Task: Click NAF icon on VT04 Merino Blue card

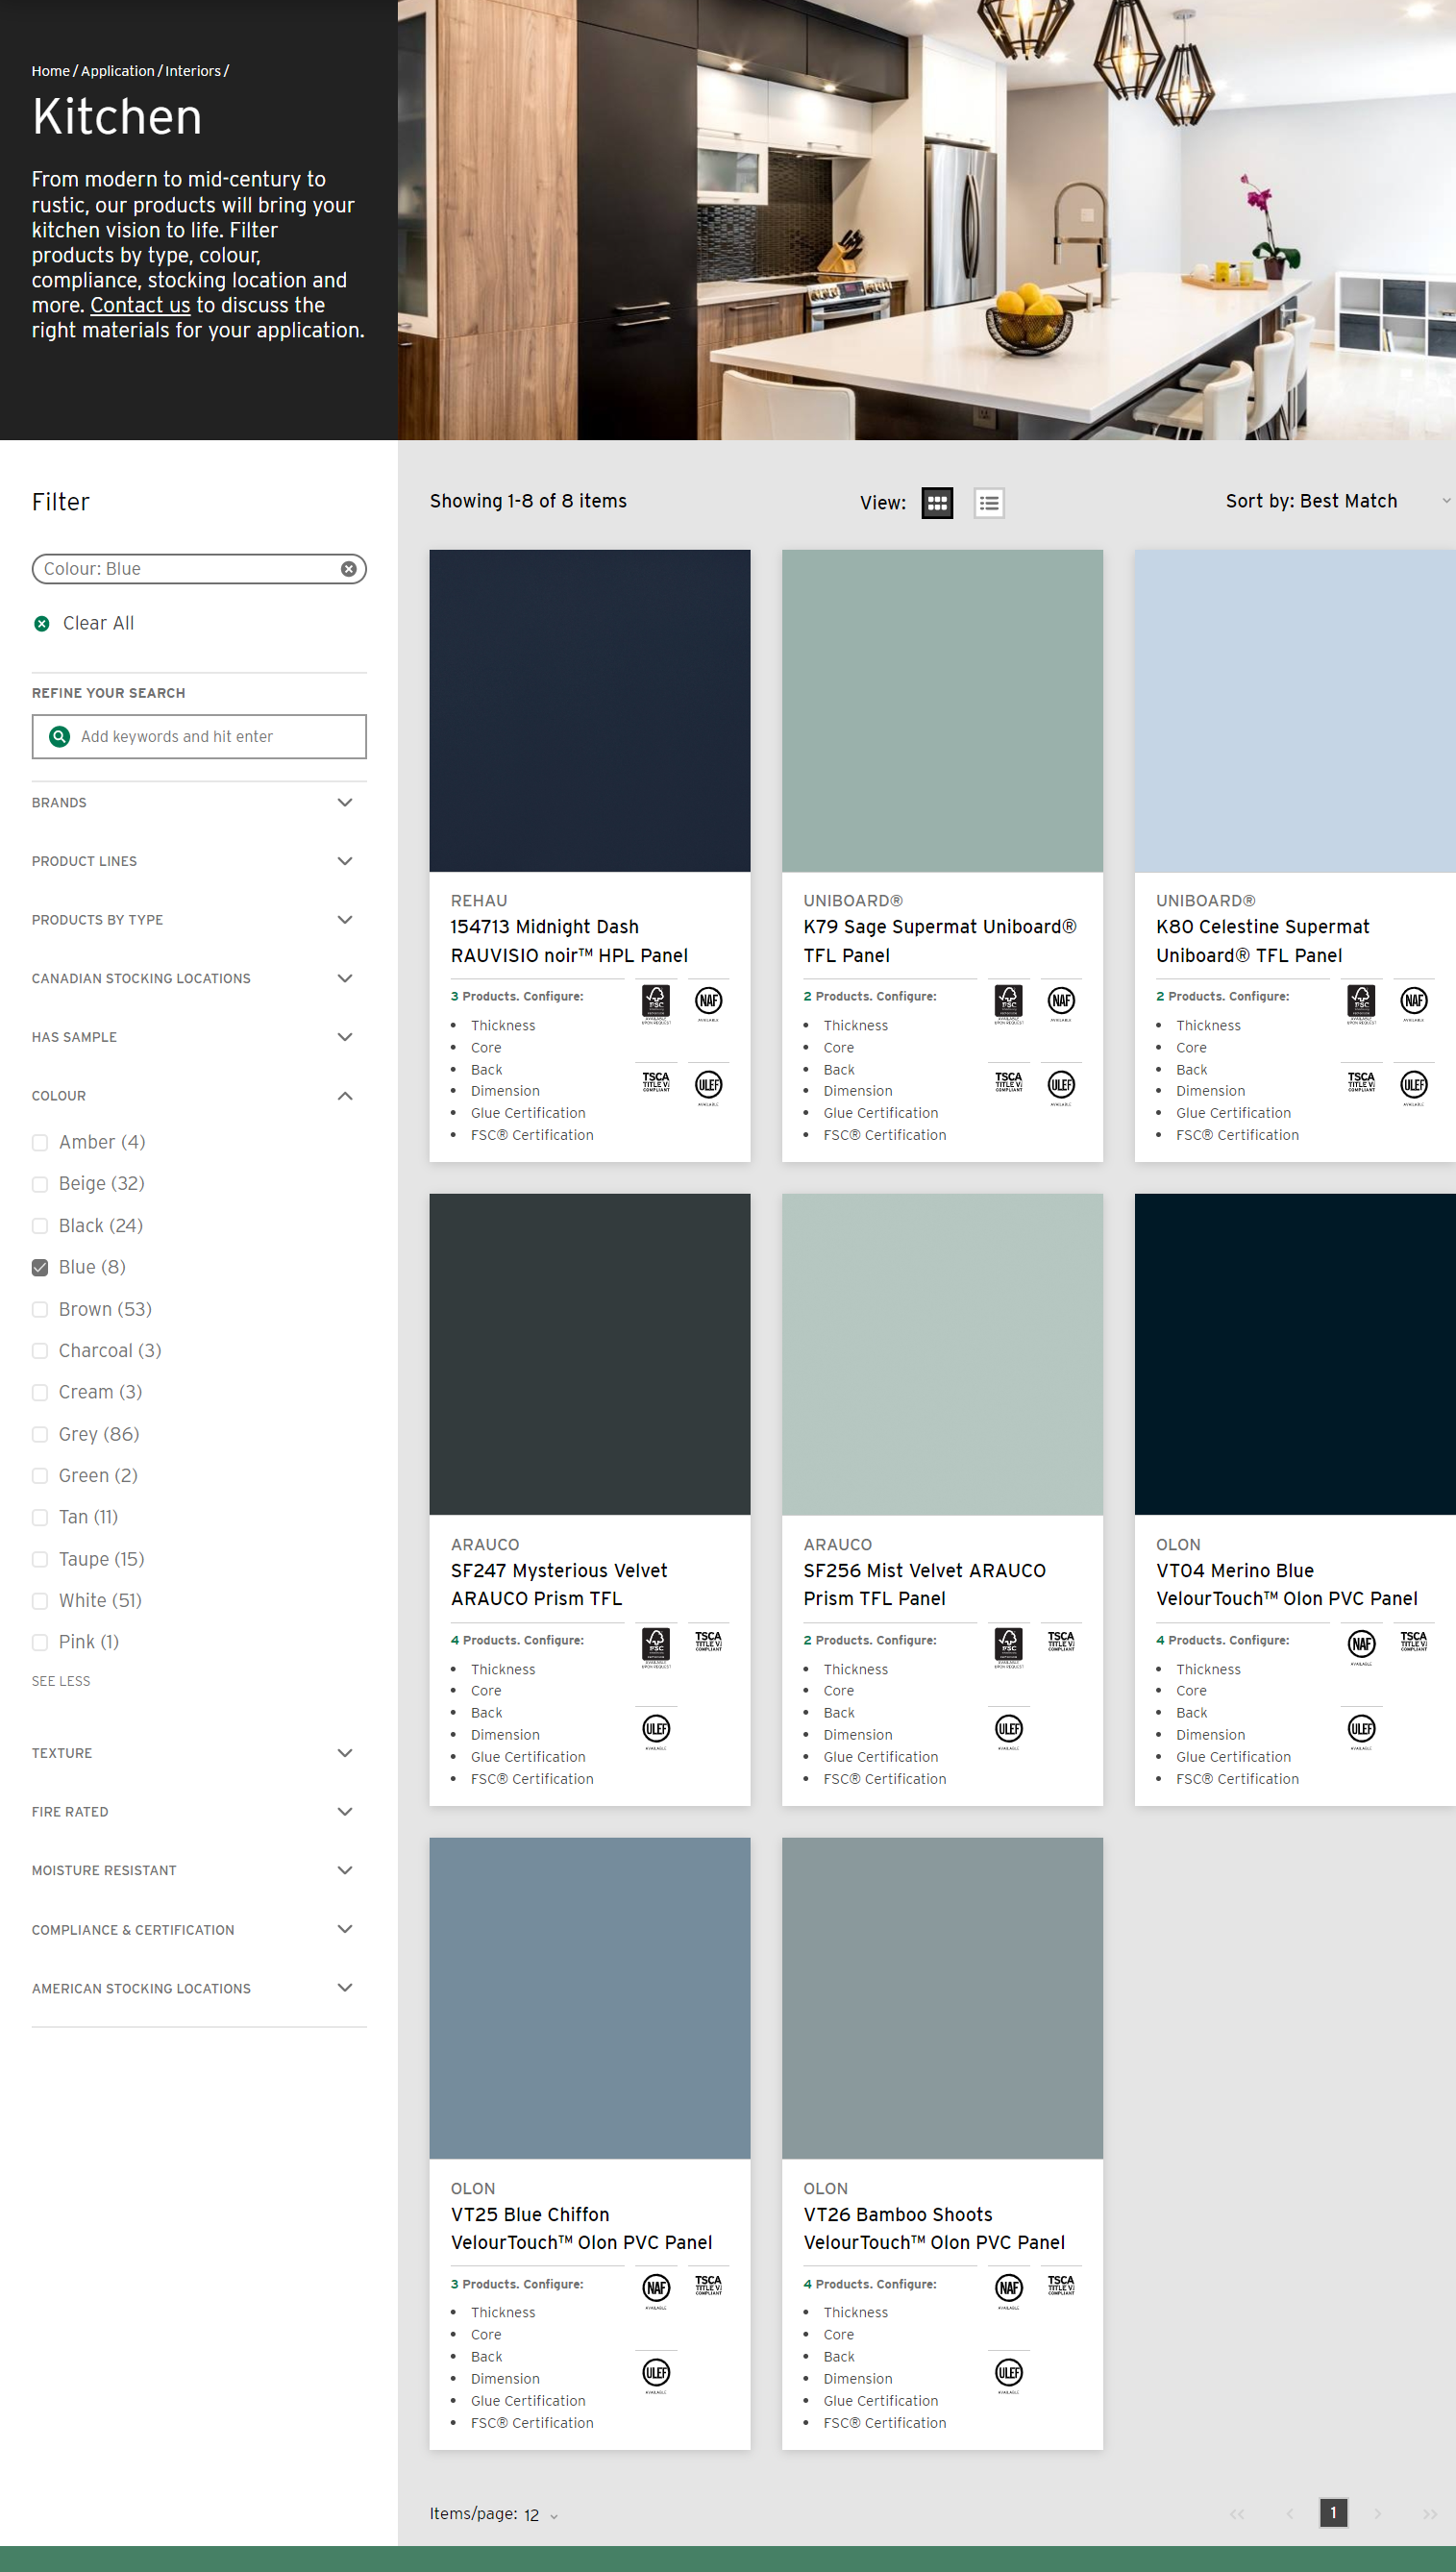Action: coord(1361,1647)
